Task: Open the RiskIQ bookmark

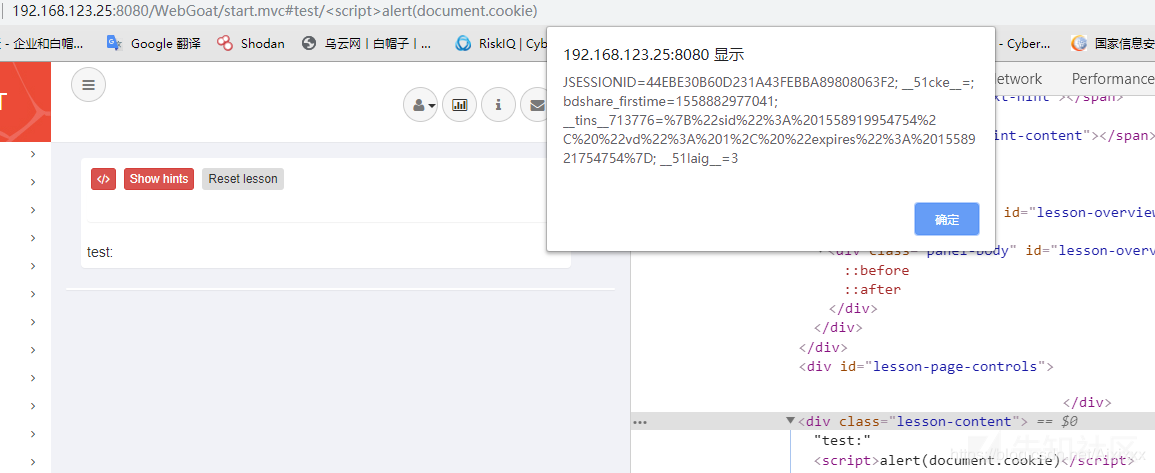Action: (501, 43)
